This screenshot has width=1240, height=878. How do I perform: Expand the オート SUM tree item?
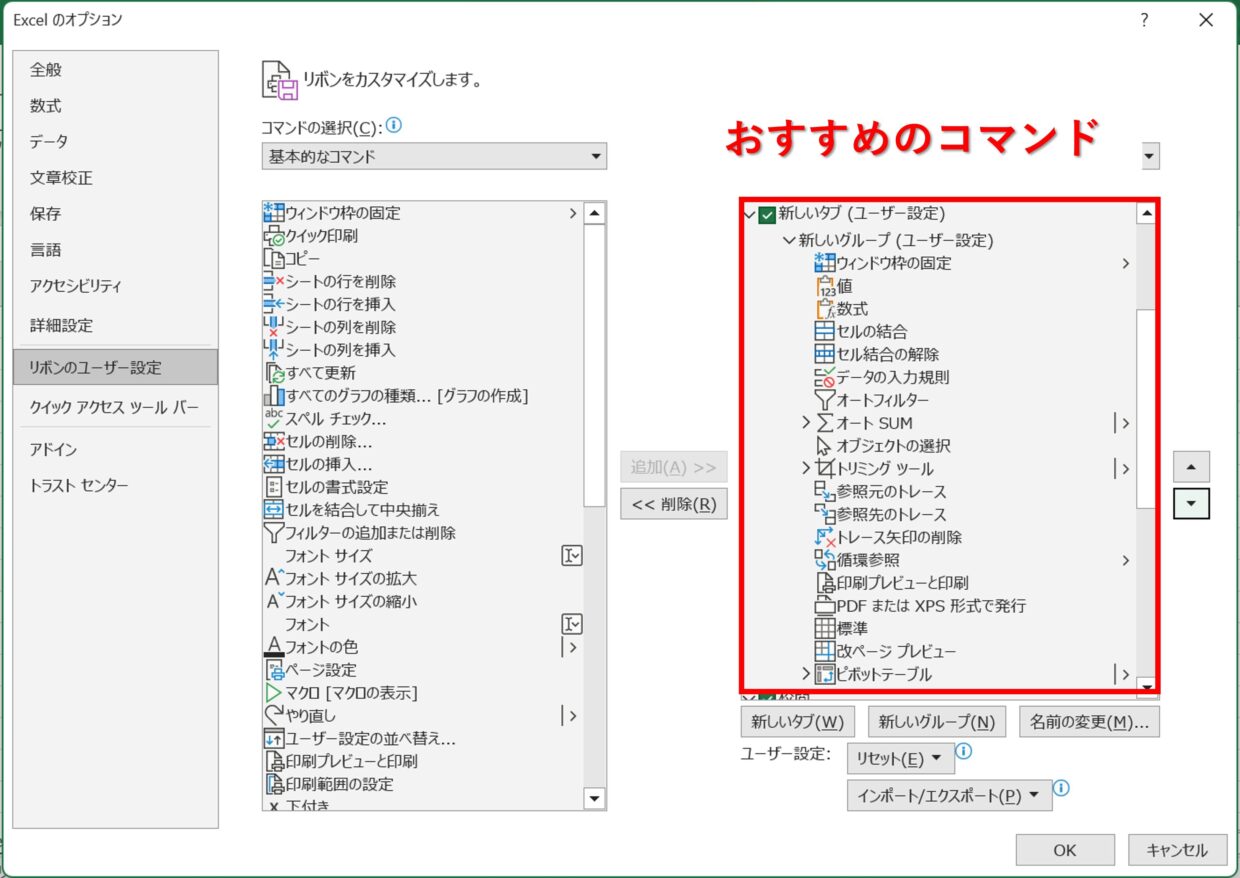click(806, 423)
